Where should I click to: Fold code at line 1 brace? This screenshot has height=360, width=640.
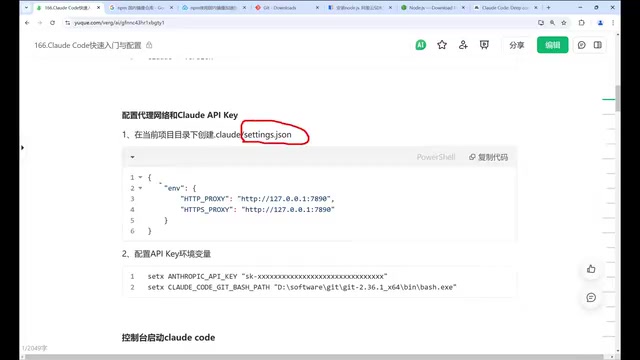coord(140,177)
